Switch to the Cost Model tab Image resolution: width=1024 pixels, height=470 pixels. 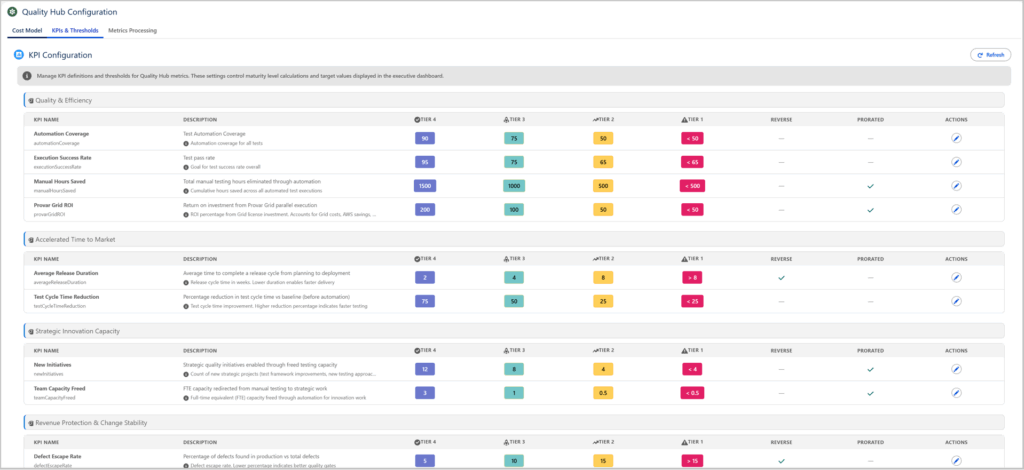pos(26,31)
